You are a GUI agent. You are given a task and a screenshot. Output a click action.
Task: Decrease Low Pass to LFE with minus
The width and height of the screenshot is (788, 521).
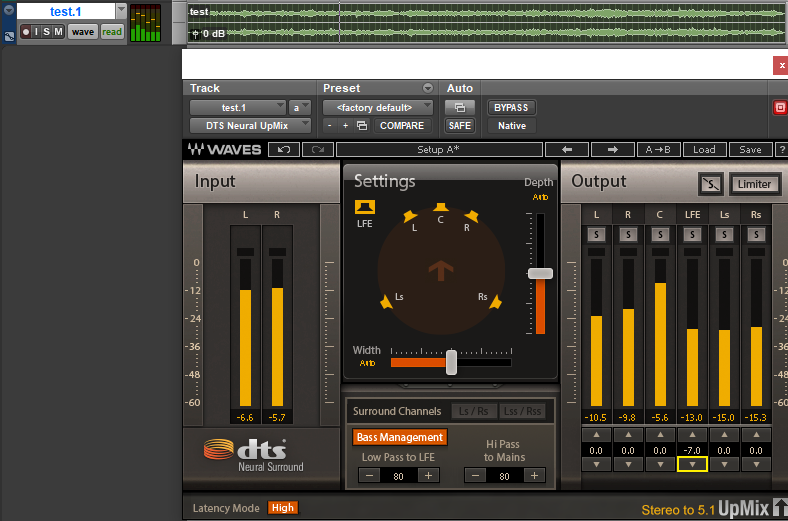pos(369,475)
